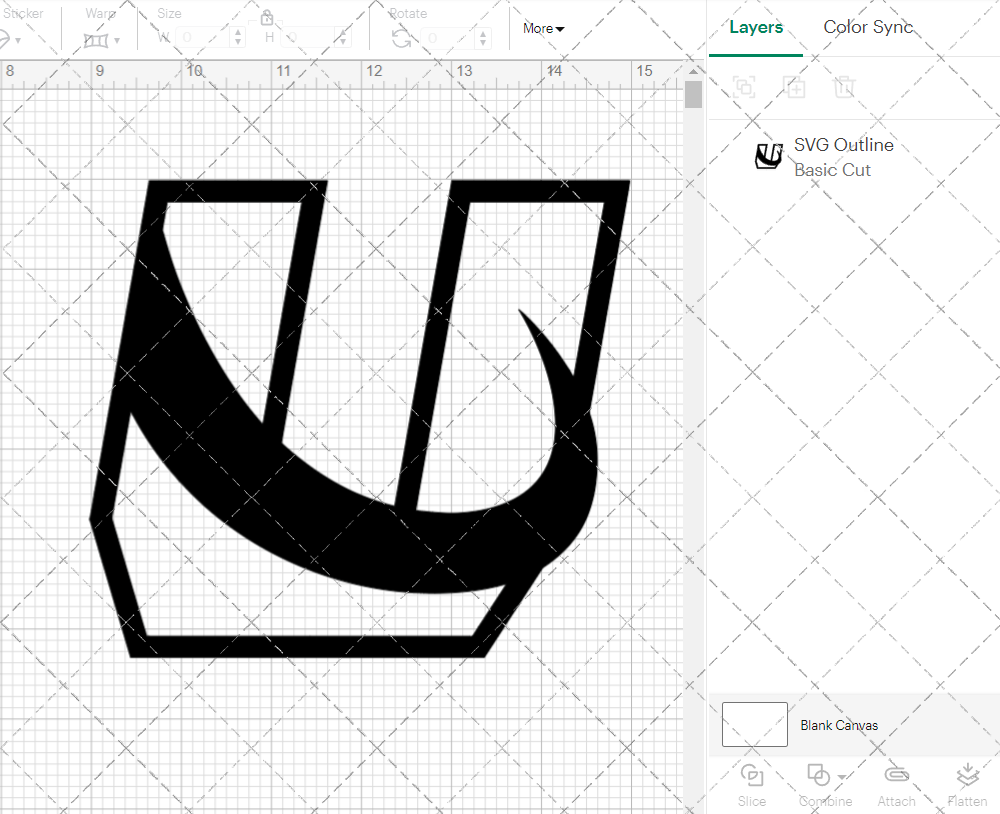This screenshot has height=814, width=1000.
Task: Toggle the aspect ratio lock icon
Action: (267, 17)
